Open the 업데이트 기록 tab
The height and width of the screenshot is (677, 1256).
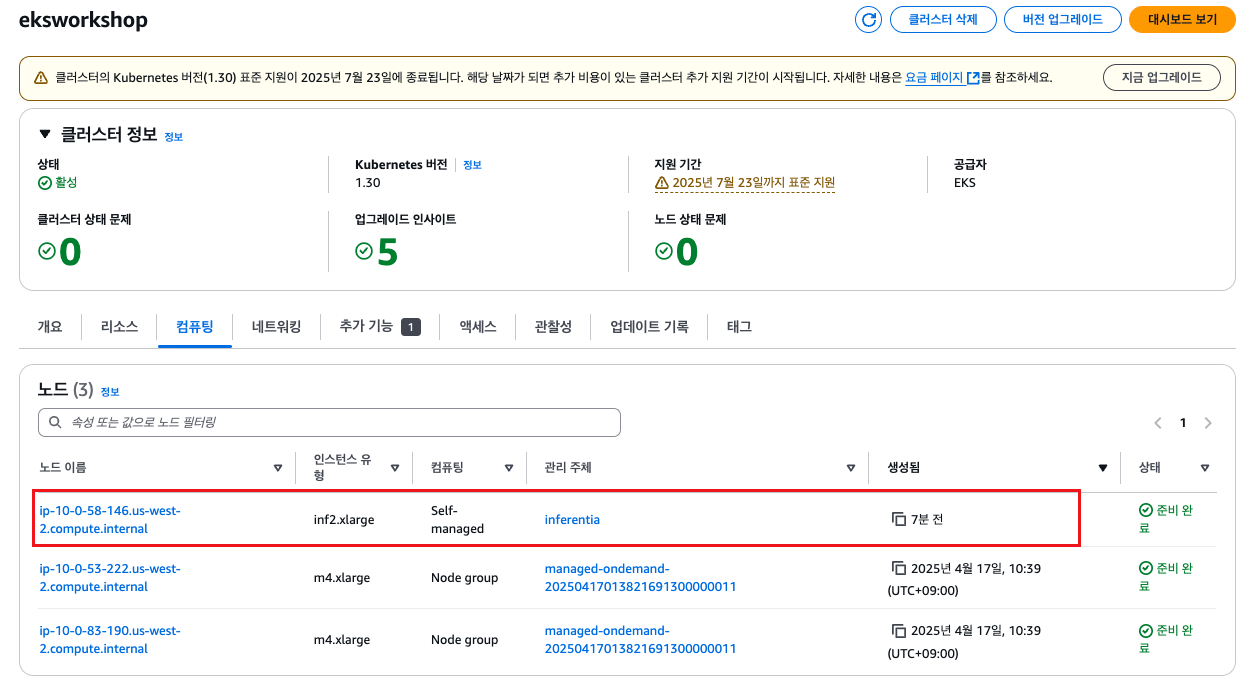(x=649, y=326)
